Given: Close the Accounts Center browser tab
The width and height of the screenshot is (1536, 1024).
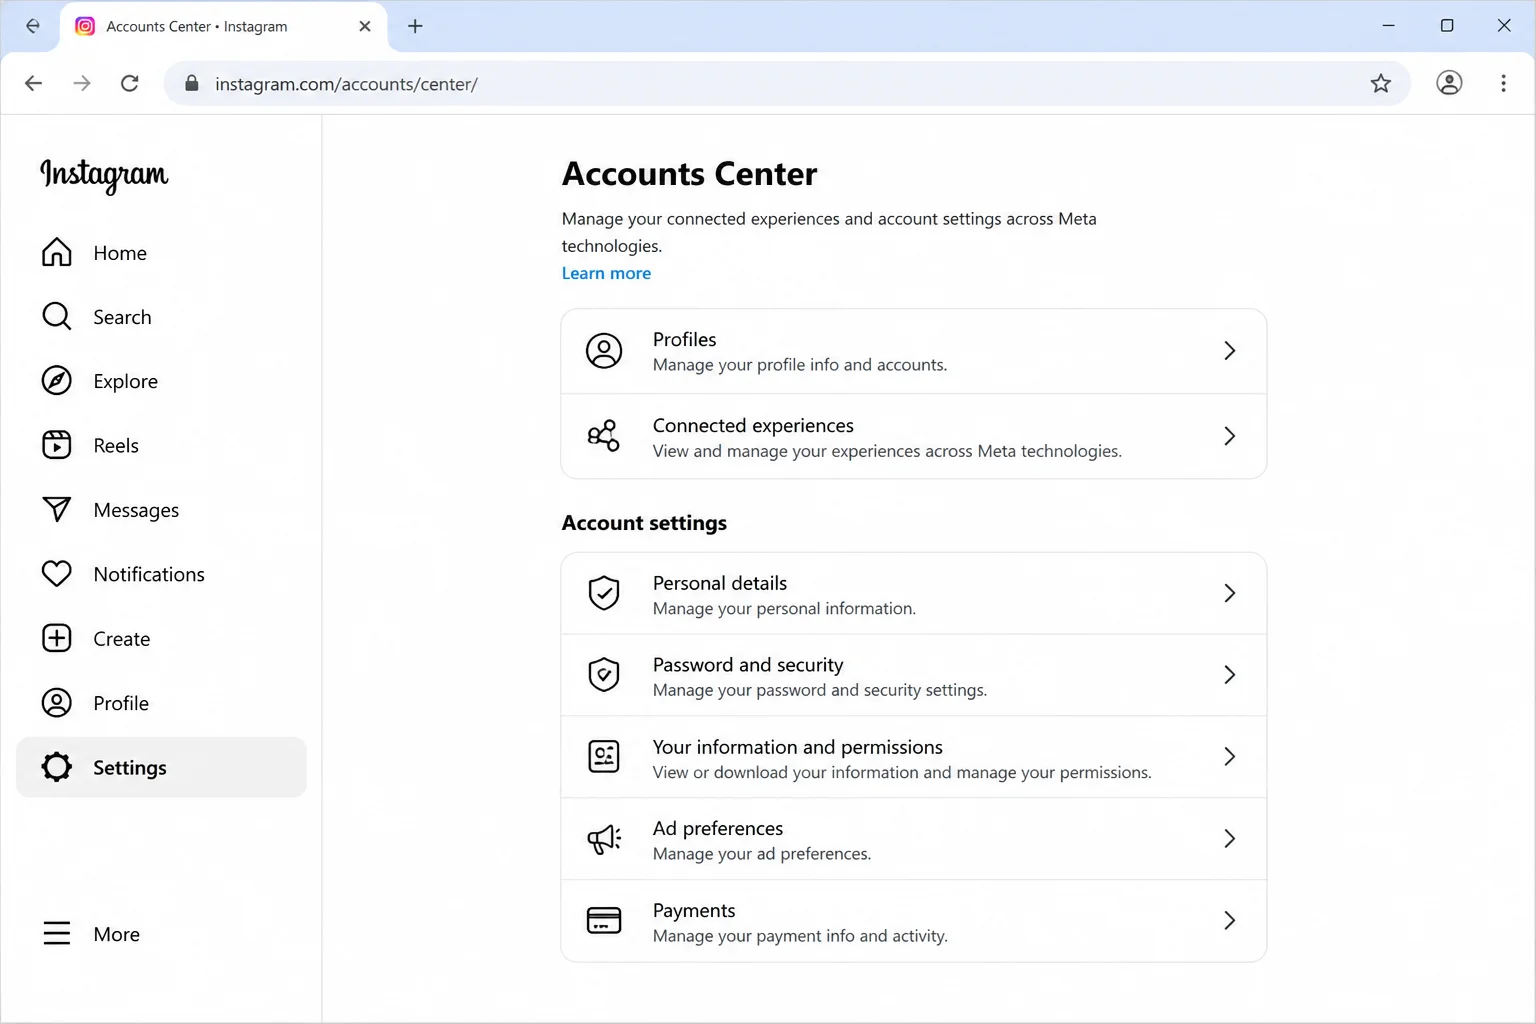Looking at the screenshot, I should 365,26.
